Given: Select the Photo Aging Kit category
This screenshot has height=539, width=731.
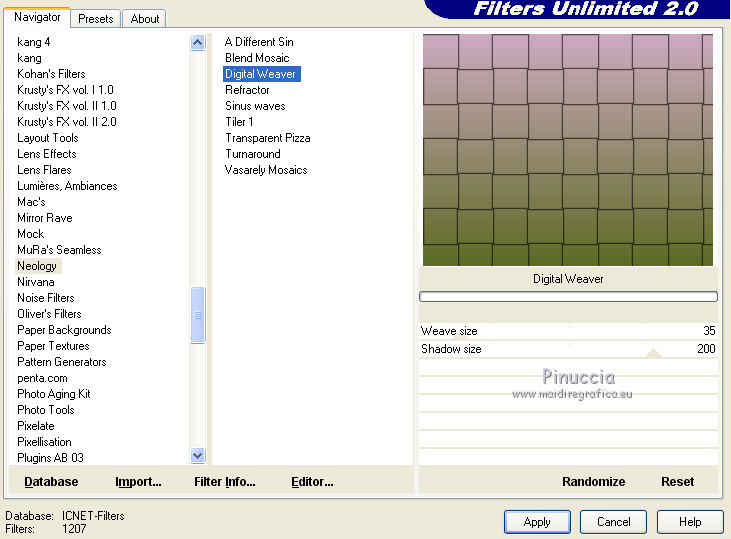Looking at the screenshot, I should (54, 394).
